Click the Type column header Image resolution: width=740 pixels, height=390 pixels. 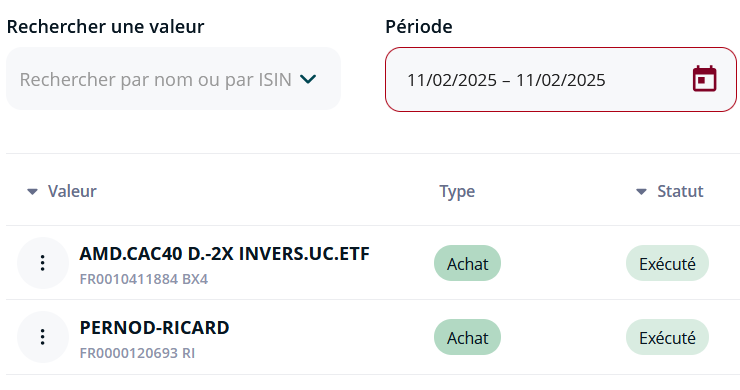click(457, 192)
